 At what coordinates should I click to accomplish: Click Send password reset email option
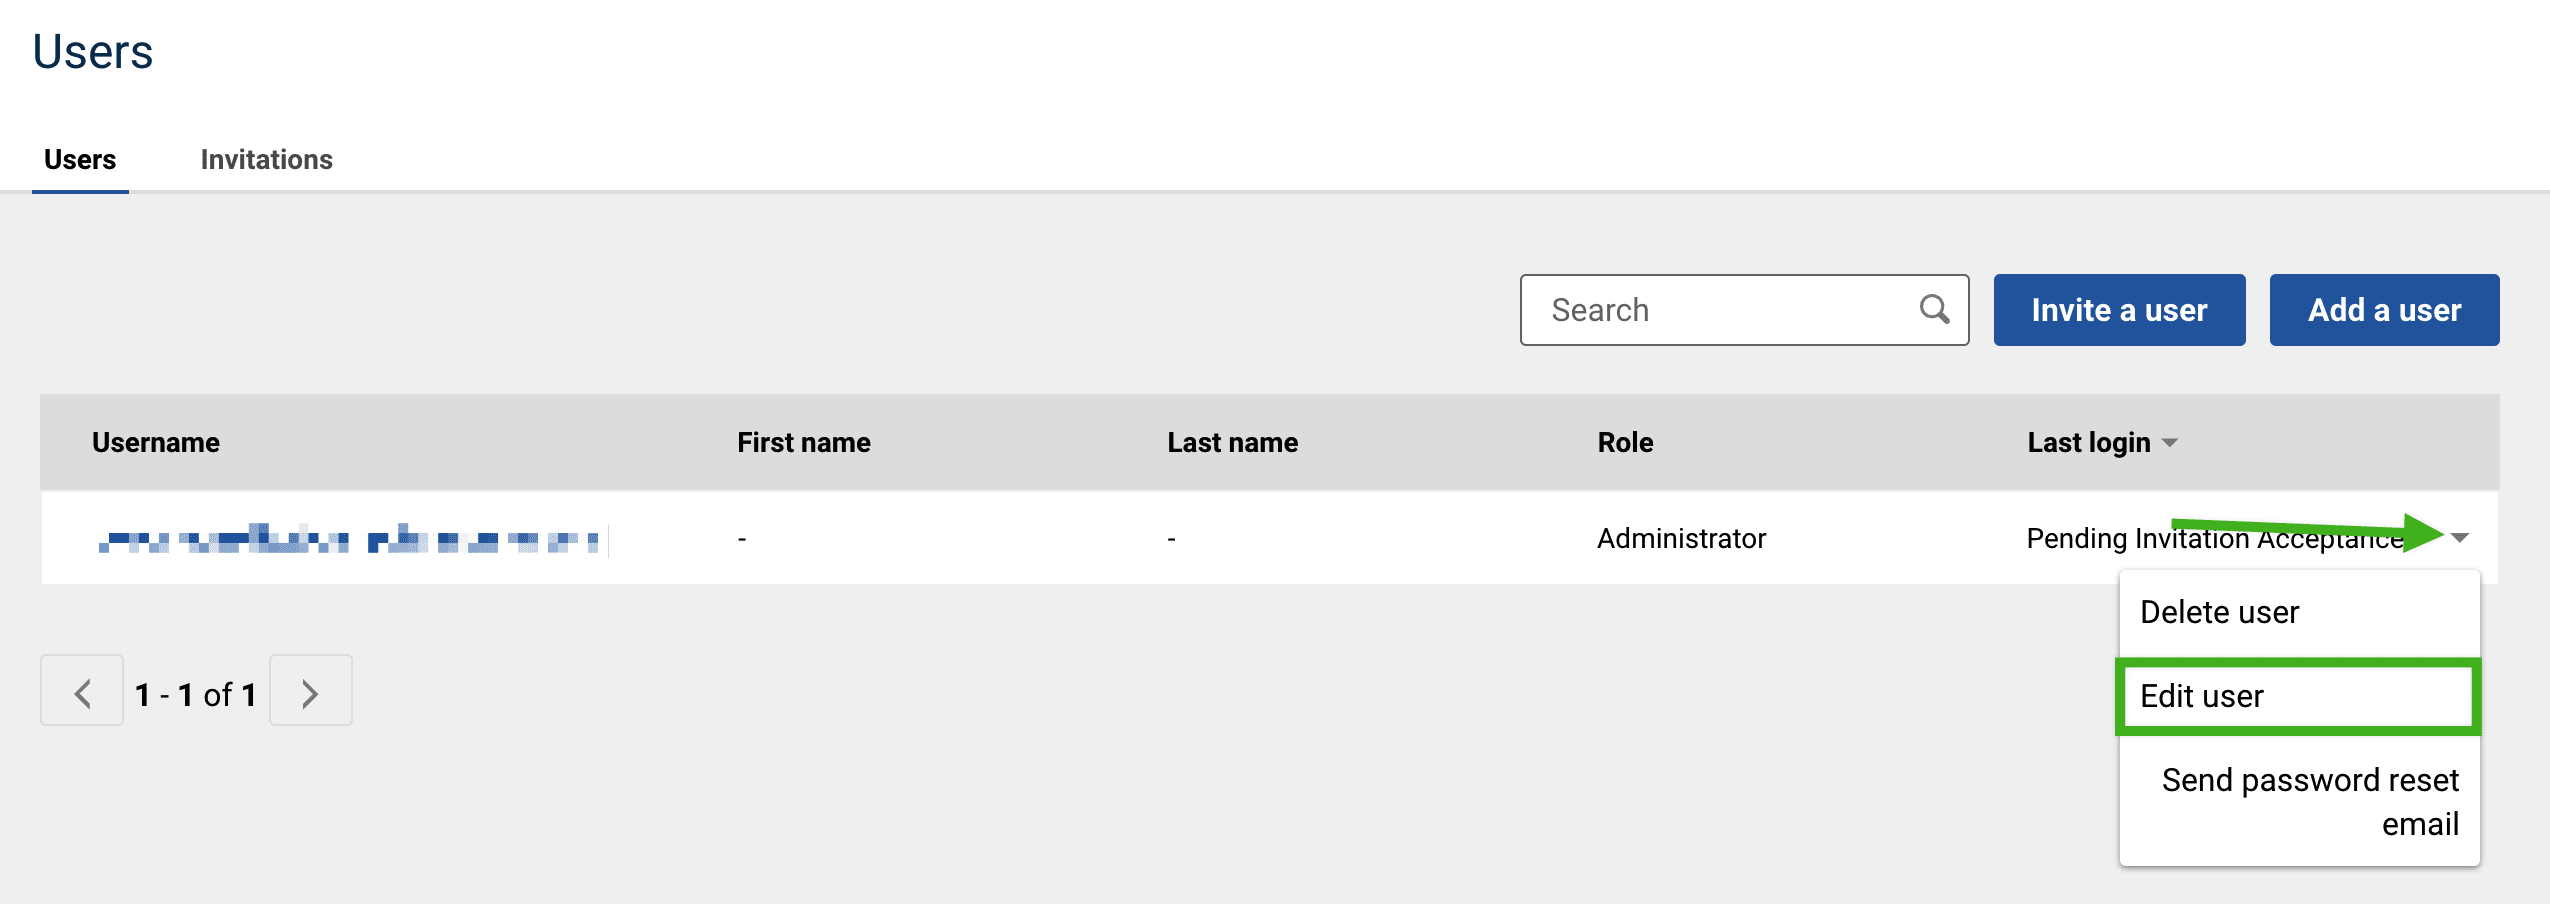click(2309, 801)
